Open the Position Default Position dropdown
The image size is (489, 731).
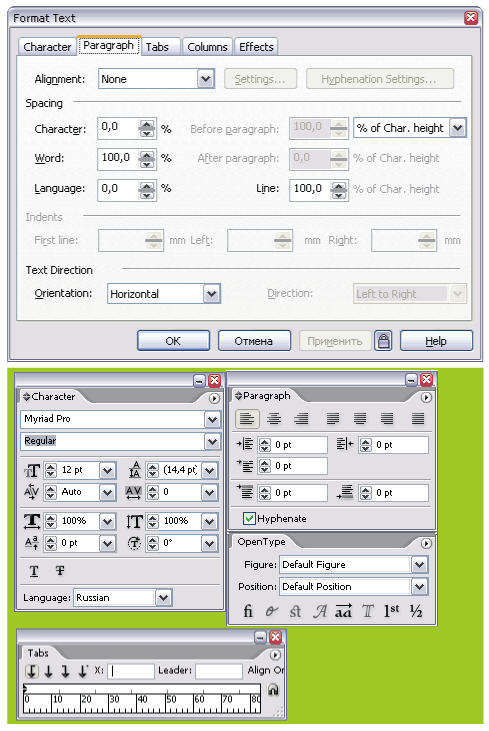click(419, 586)
